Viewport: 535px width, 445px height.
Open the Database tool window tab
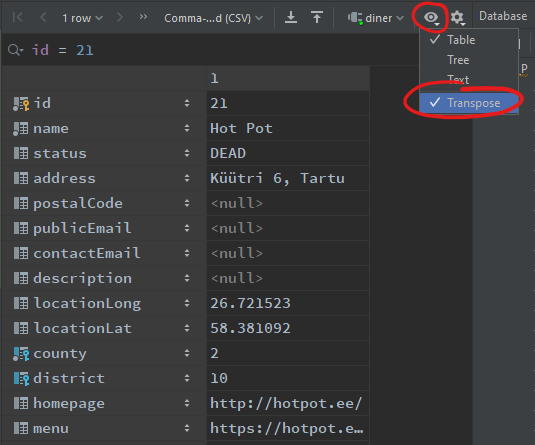pyautogui.click(x=503, y=16)
